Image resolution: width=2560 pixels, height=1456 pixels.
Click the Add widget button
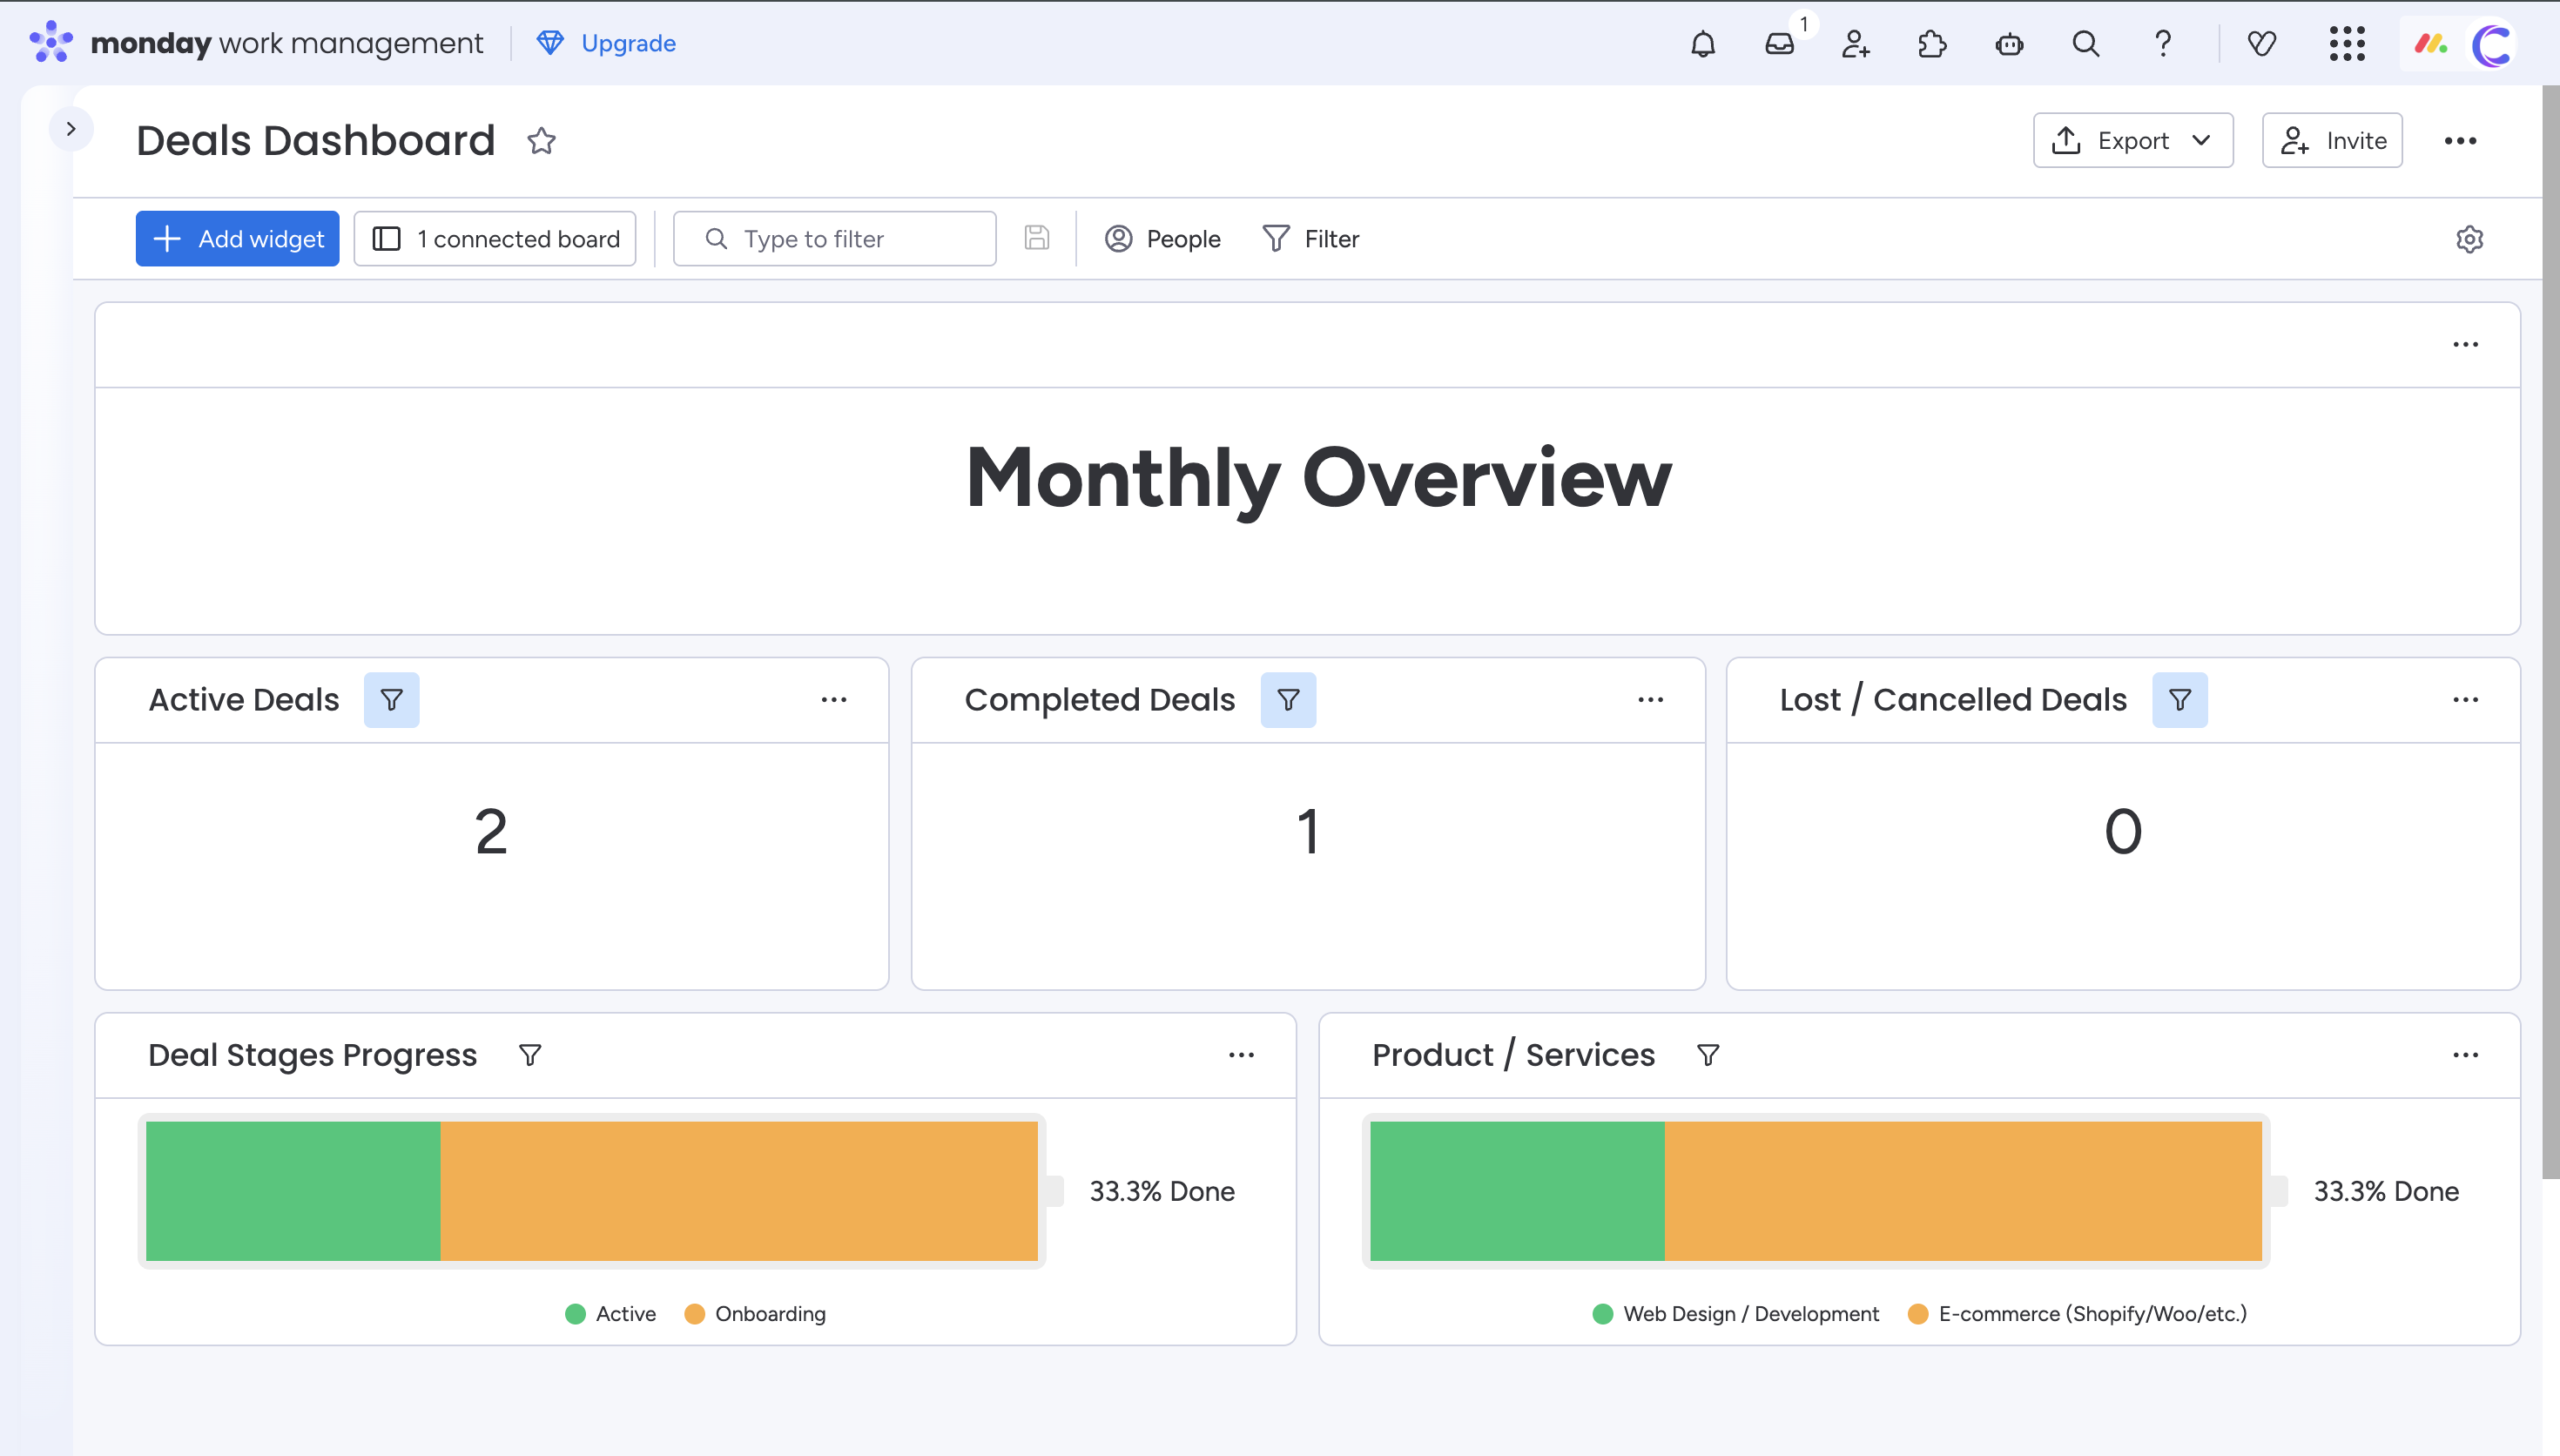(x=238, y=239)
